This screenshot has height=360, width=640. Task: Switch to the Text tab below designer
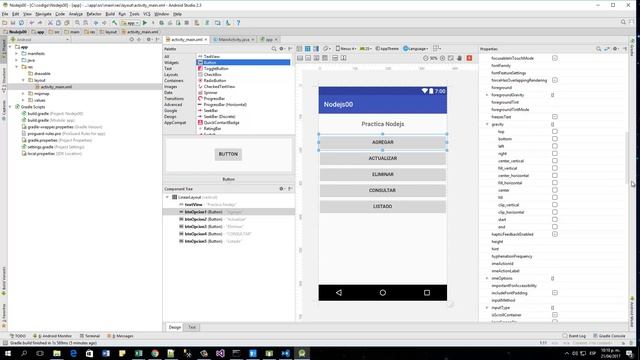tap(192, 327)
